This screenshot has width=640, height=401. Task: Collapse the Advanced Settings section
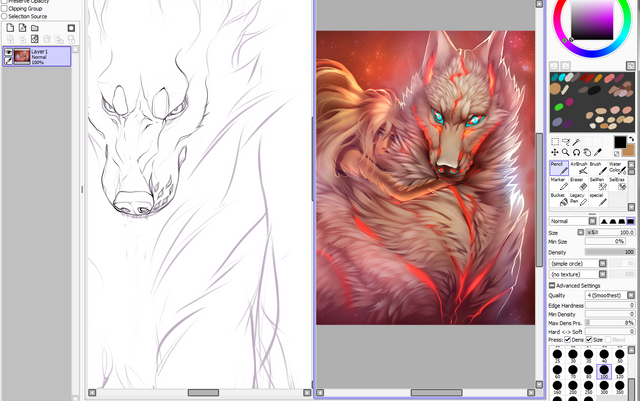[552, 285]
